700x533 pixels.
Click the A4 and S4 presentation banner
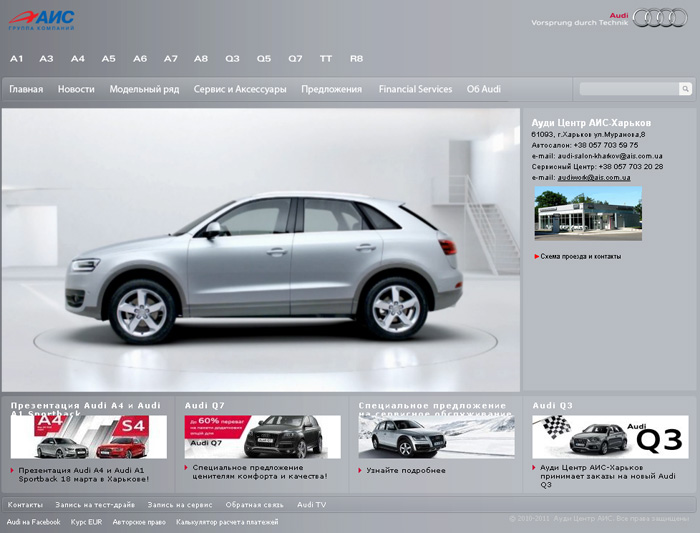coord(89,437)
